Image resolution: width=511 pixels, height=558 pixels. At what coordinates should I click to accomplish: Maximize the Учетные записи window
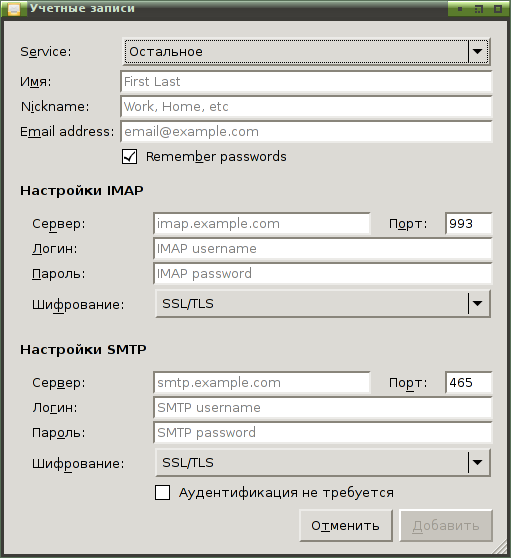(x=479, y=9)
